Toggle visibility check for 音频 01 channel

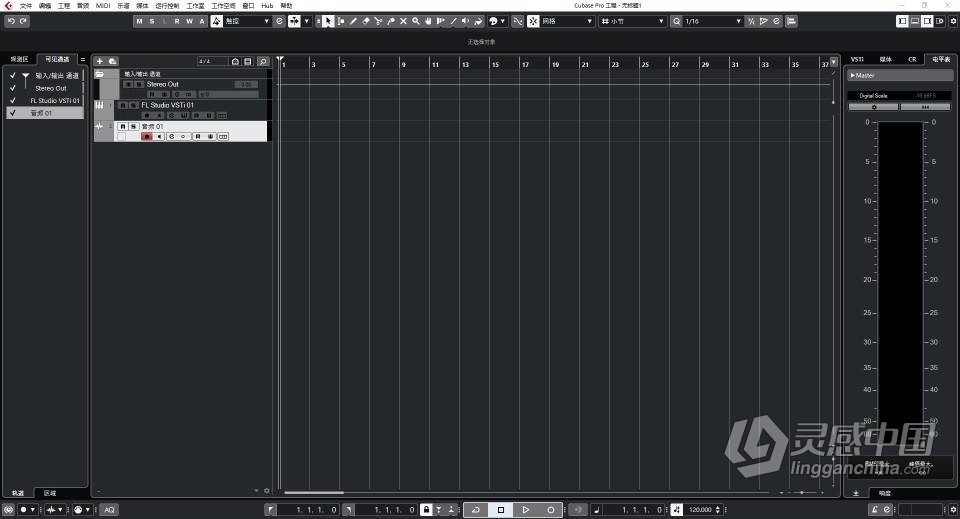12,113
